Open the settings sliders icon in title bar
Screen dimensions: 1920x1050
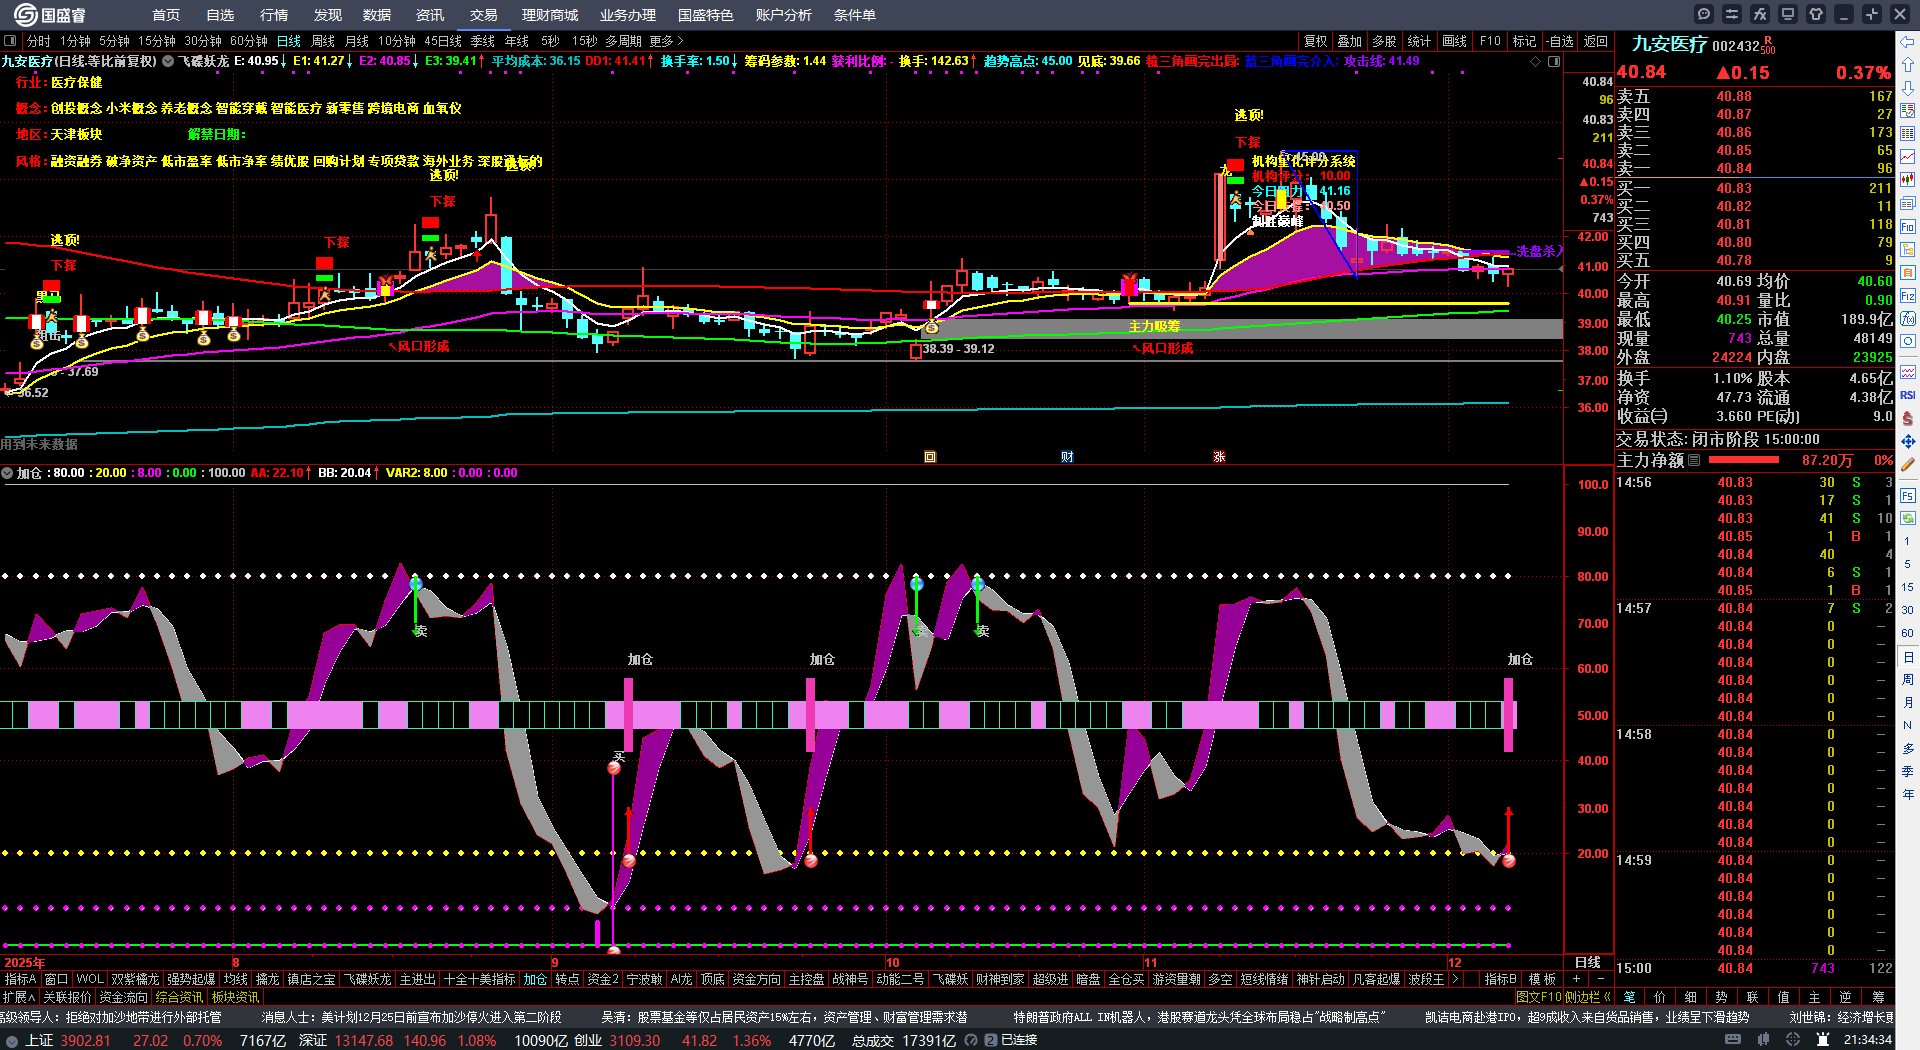coord(1732,14)
